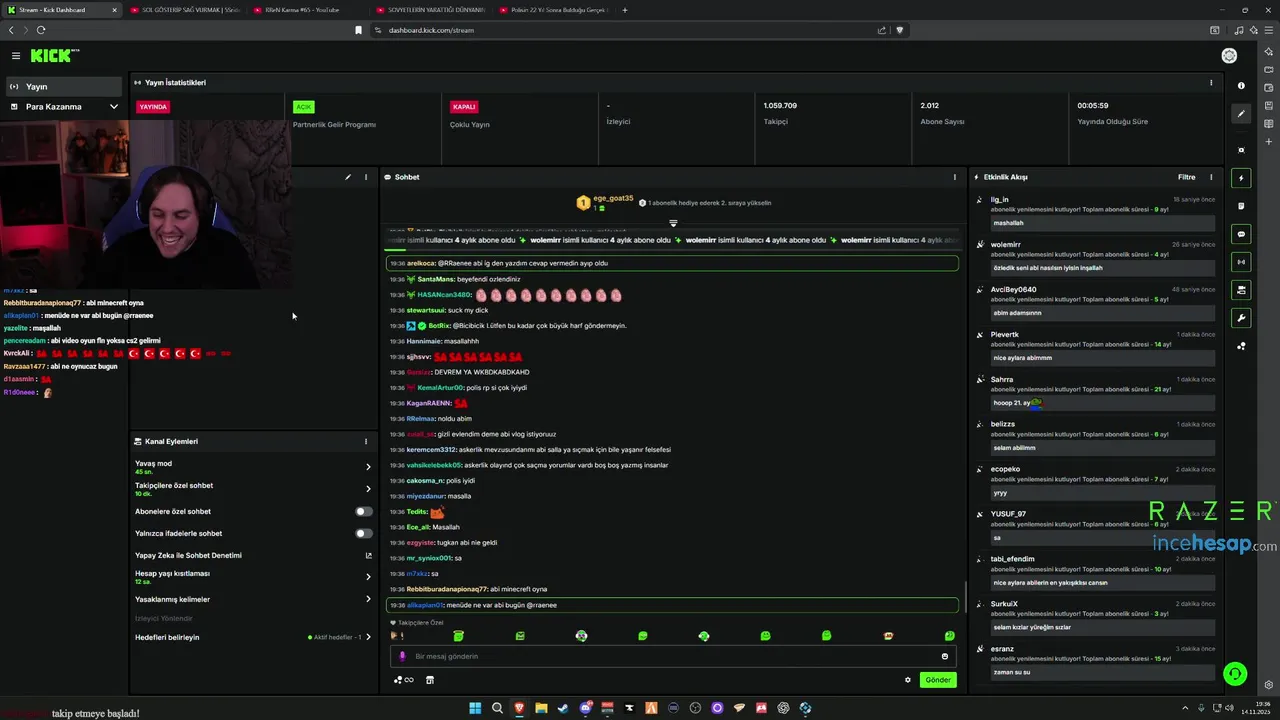Image resolution: width=1280 pixels, height=720 pixels.
Task: Click the AÇIK Partnerlik Gelir Programı badge
Action: [x=303, y=107]
